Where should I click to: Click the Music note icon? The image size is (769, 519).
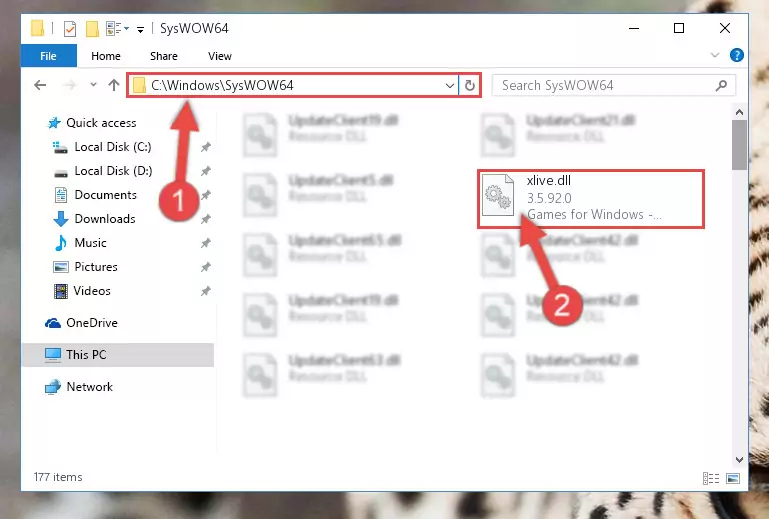pyautogui.click(x=61, y=243)
